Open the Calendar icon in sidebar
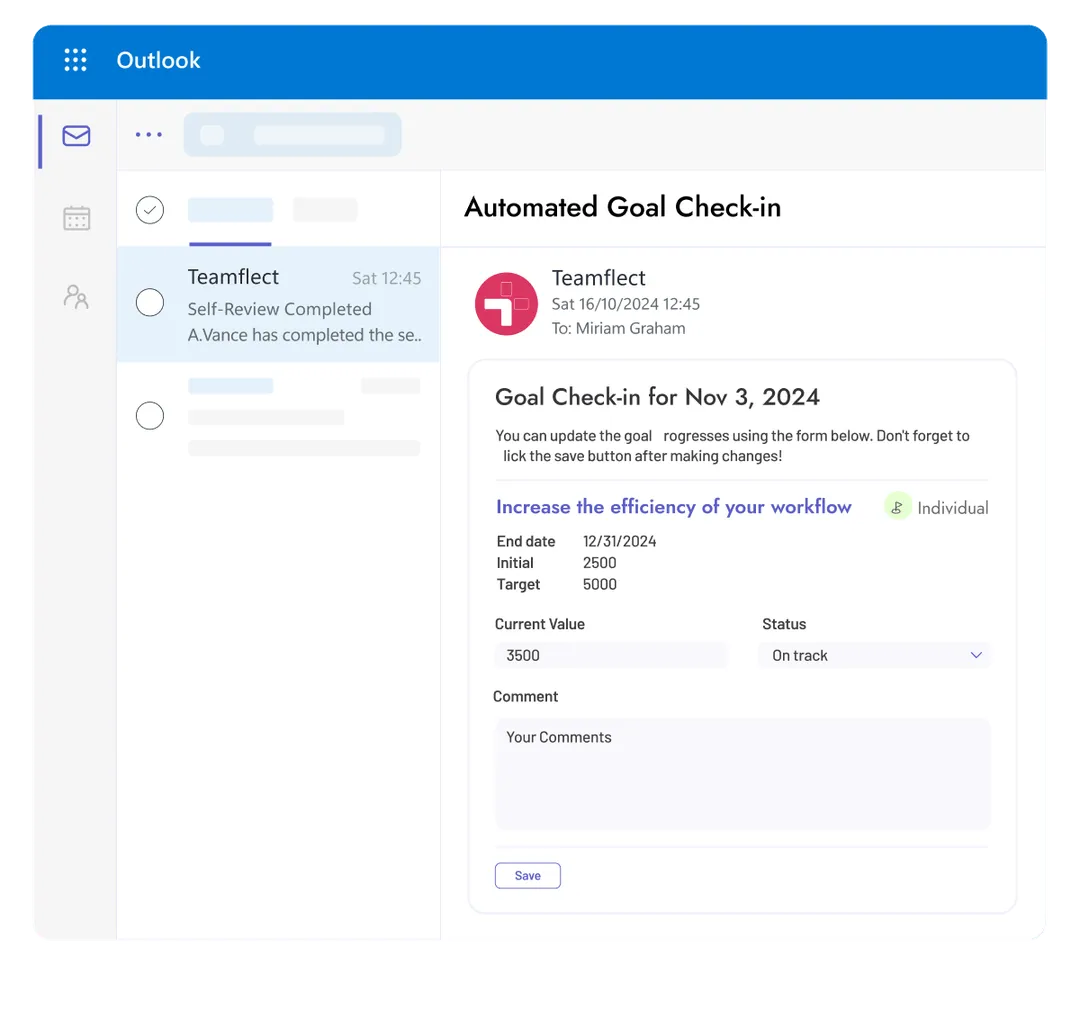The width and height of the screenshot is (1080, 1012). click(76, 218)
